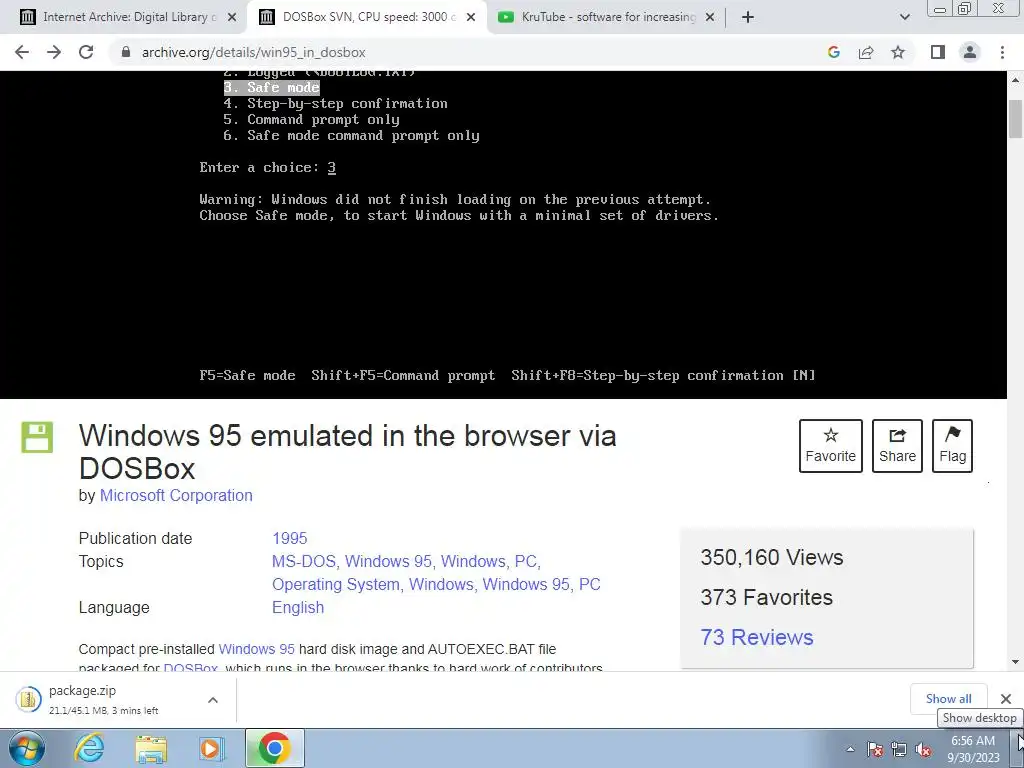The image size is (1024, 768).
Task: Open the Windows Start menu
Action: 27,748
